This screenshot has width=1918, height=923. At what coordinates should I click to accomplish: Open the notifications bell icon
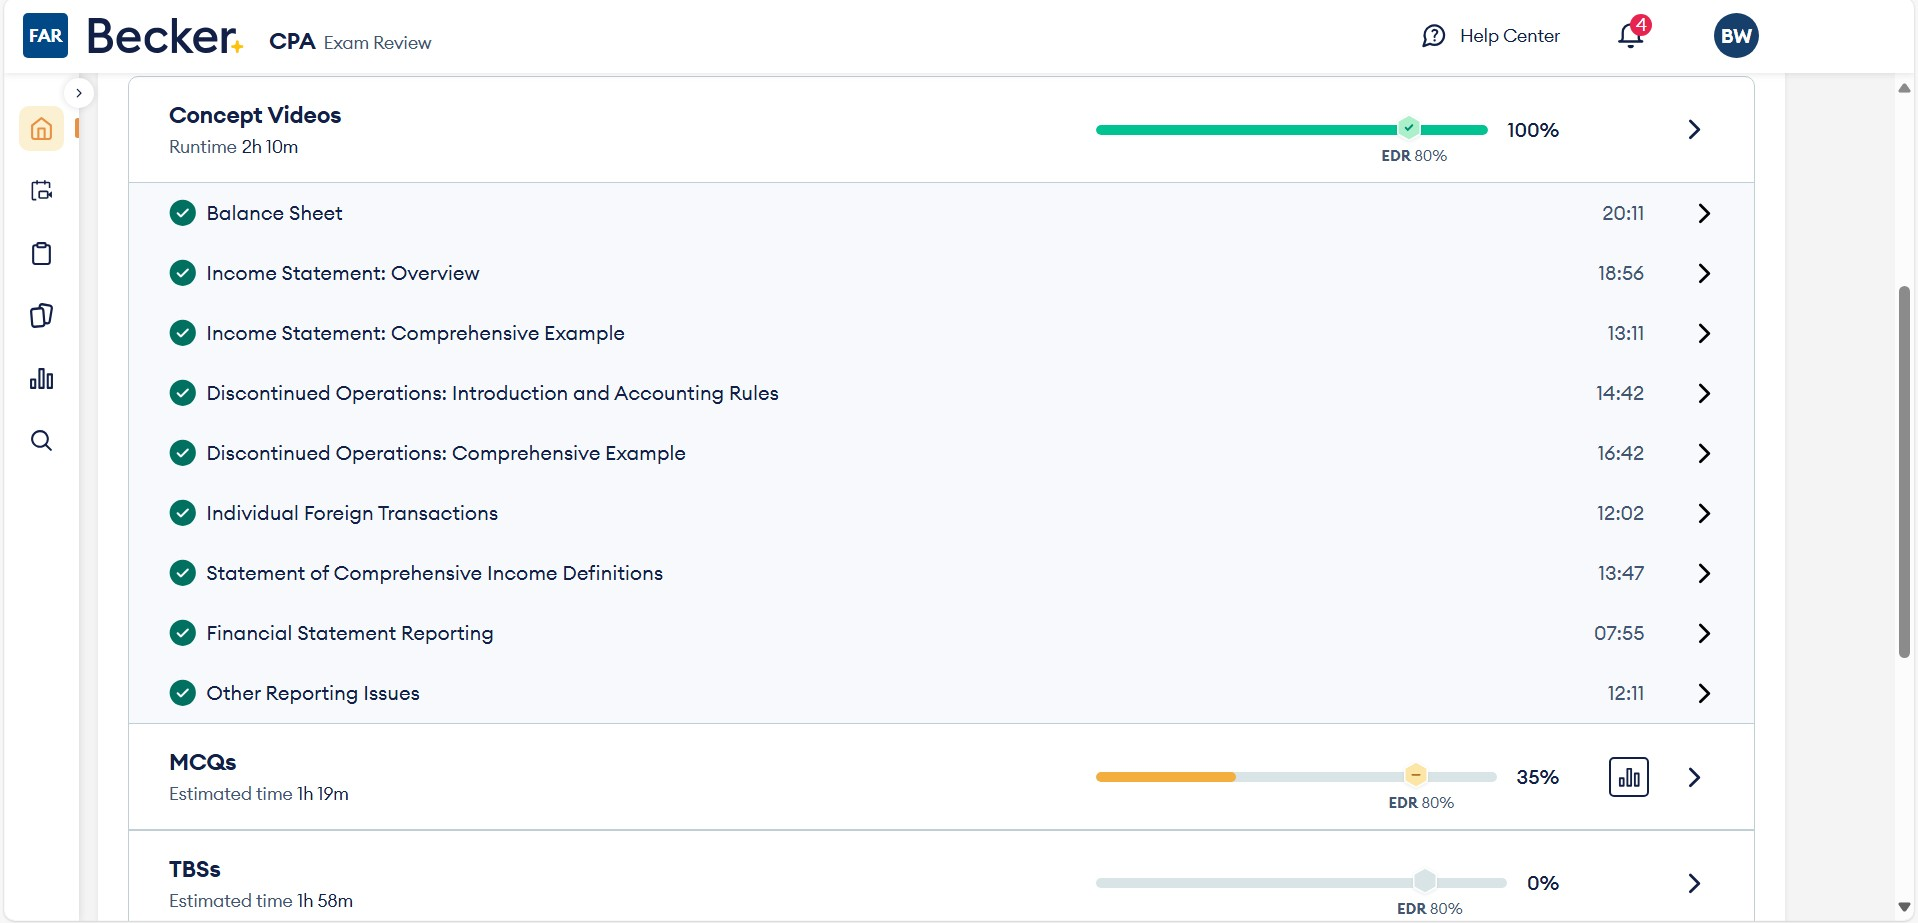pyautogui.click(x=1630, y=35)
